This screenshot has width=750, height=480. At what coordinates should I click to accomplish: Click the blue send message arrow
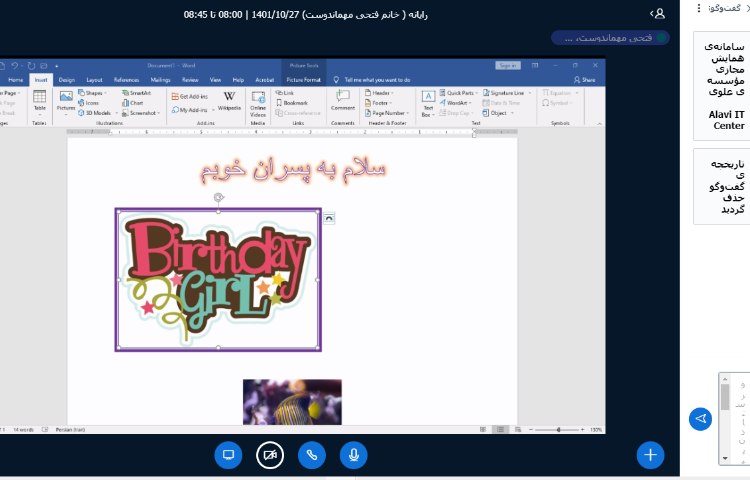700,419
